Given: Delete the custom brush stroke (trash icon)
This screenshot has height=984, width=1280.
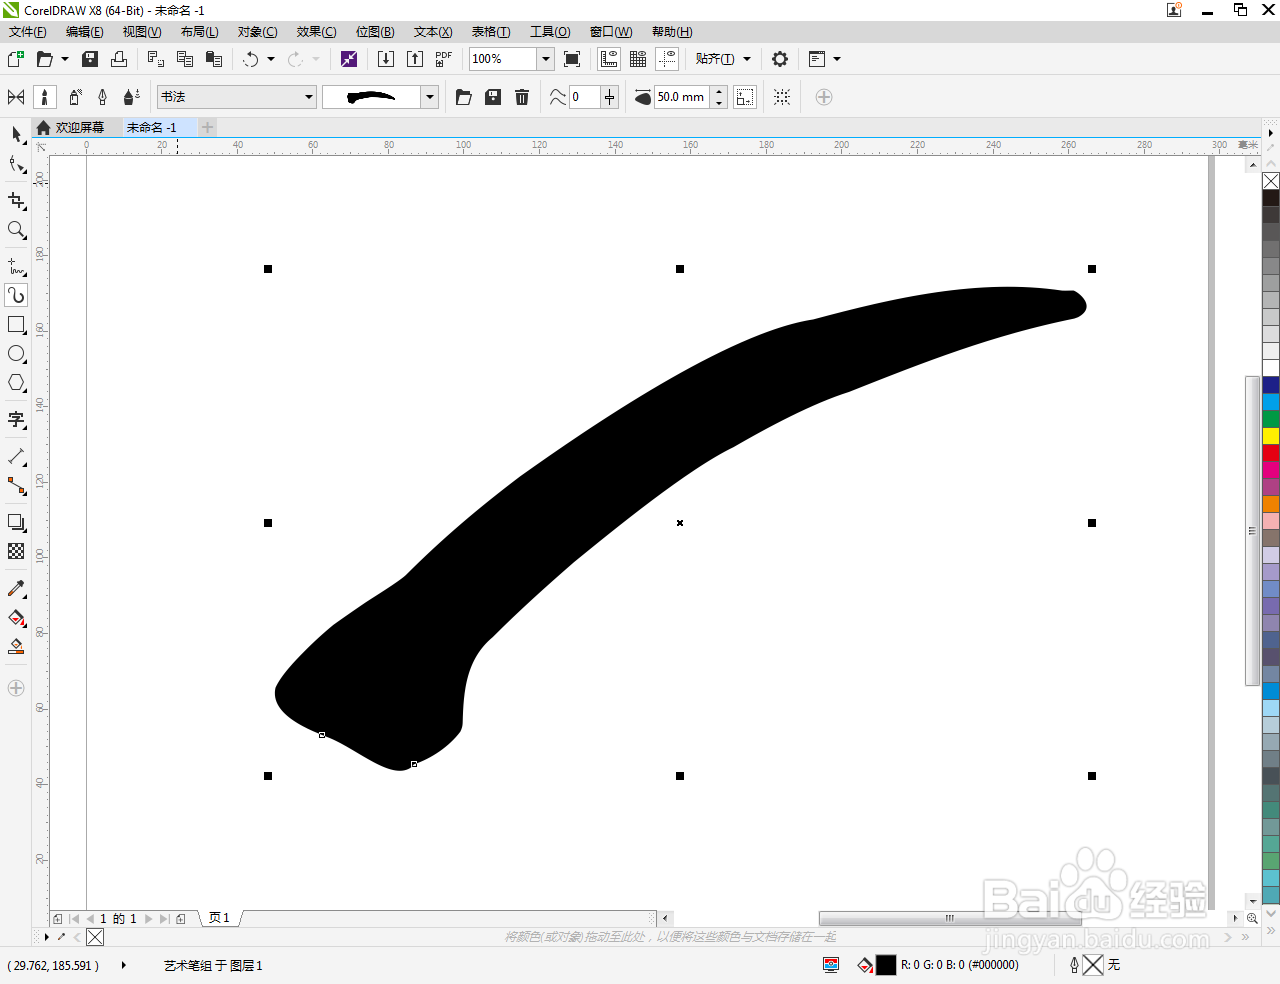Looking at the screenshot, I should click(x=522, y=97).
